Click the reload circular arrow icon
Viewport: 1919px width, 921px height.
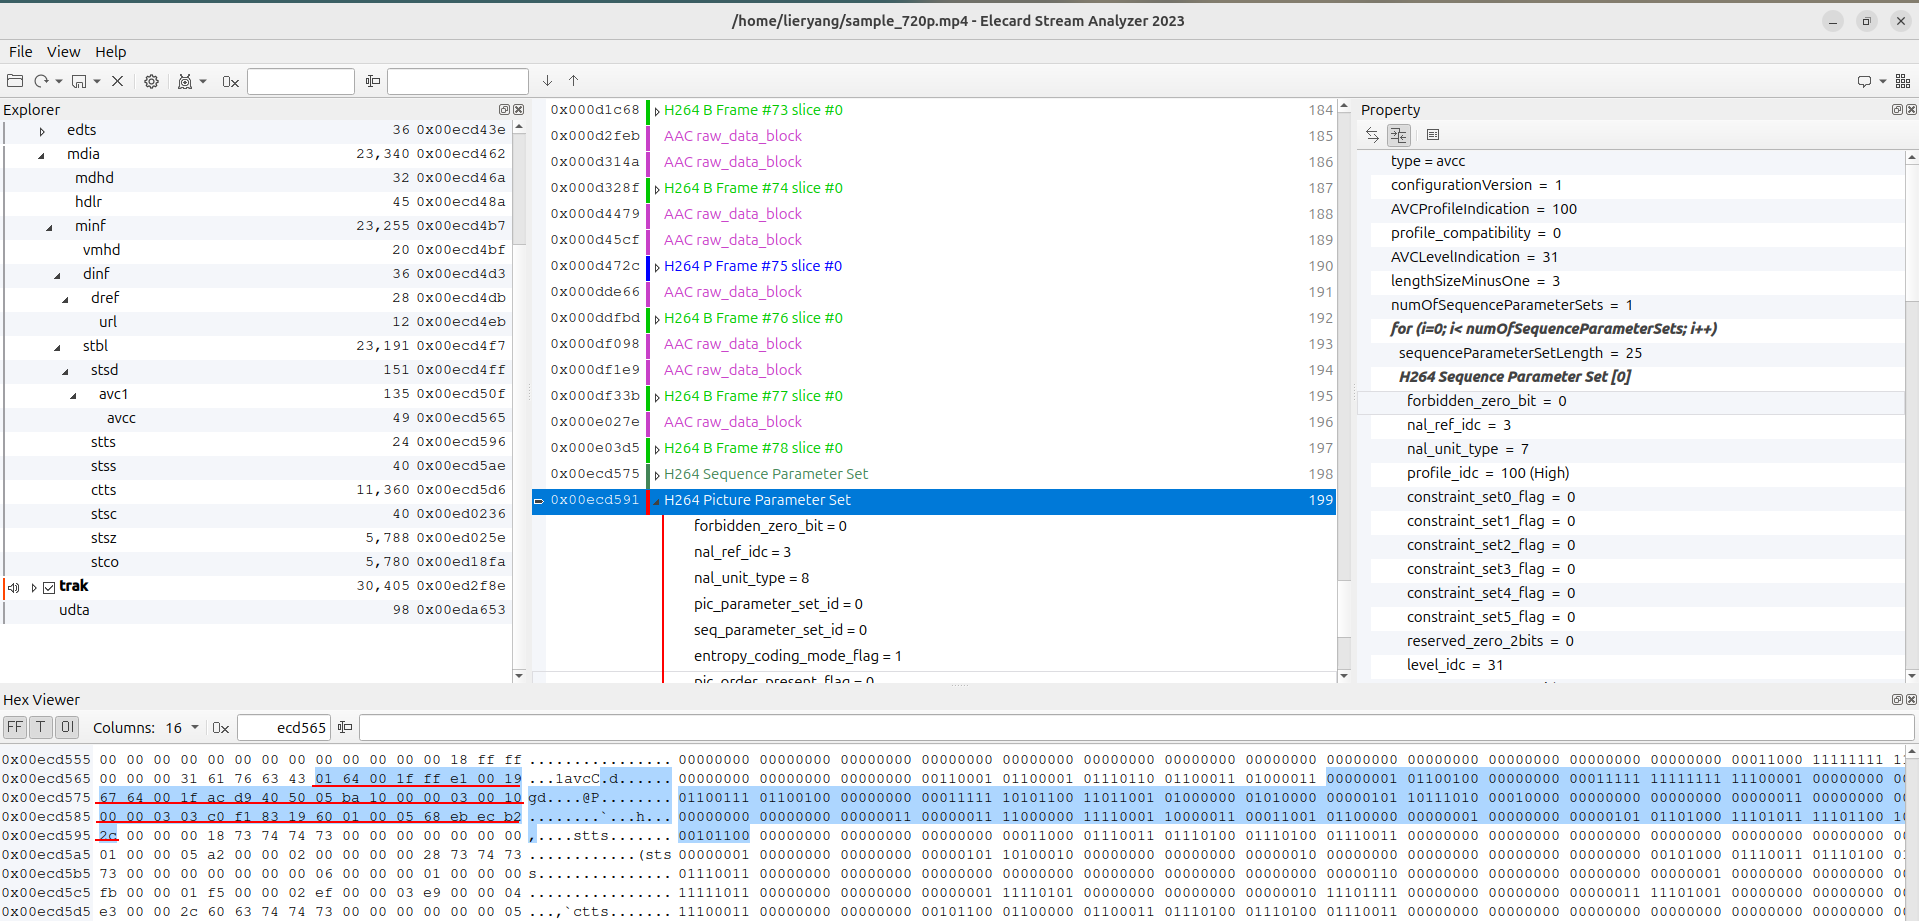point(41,81)
